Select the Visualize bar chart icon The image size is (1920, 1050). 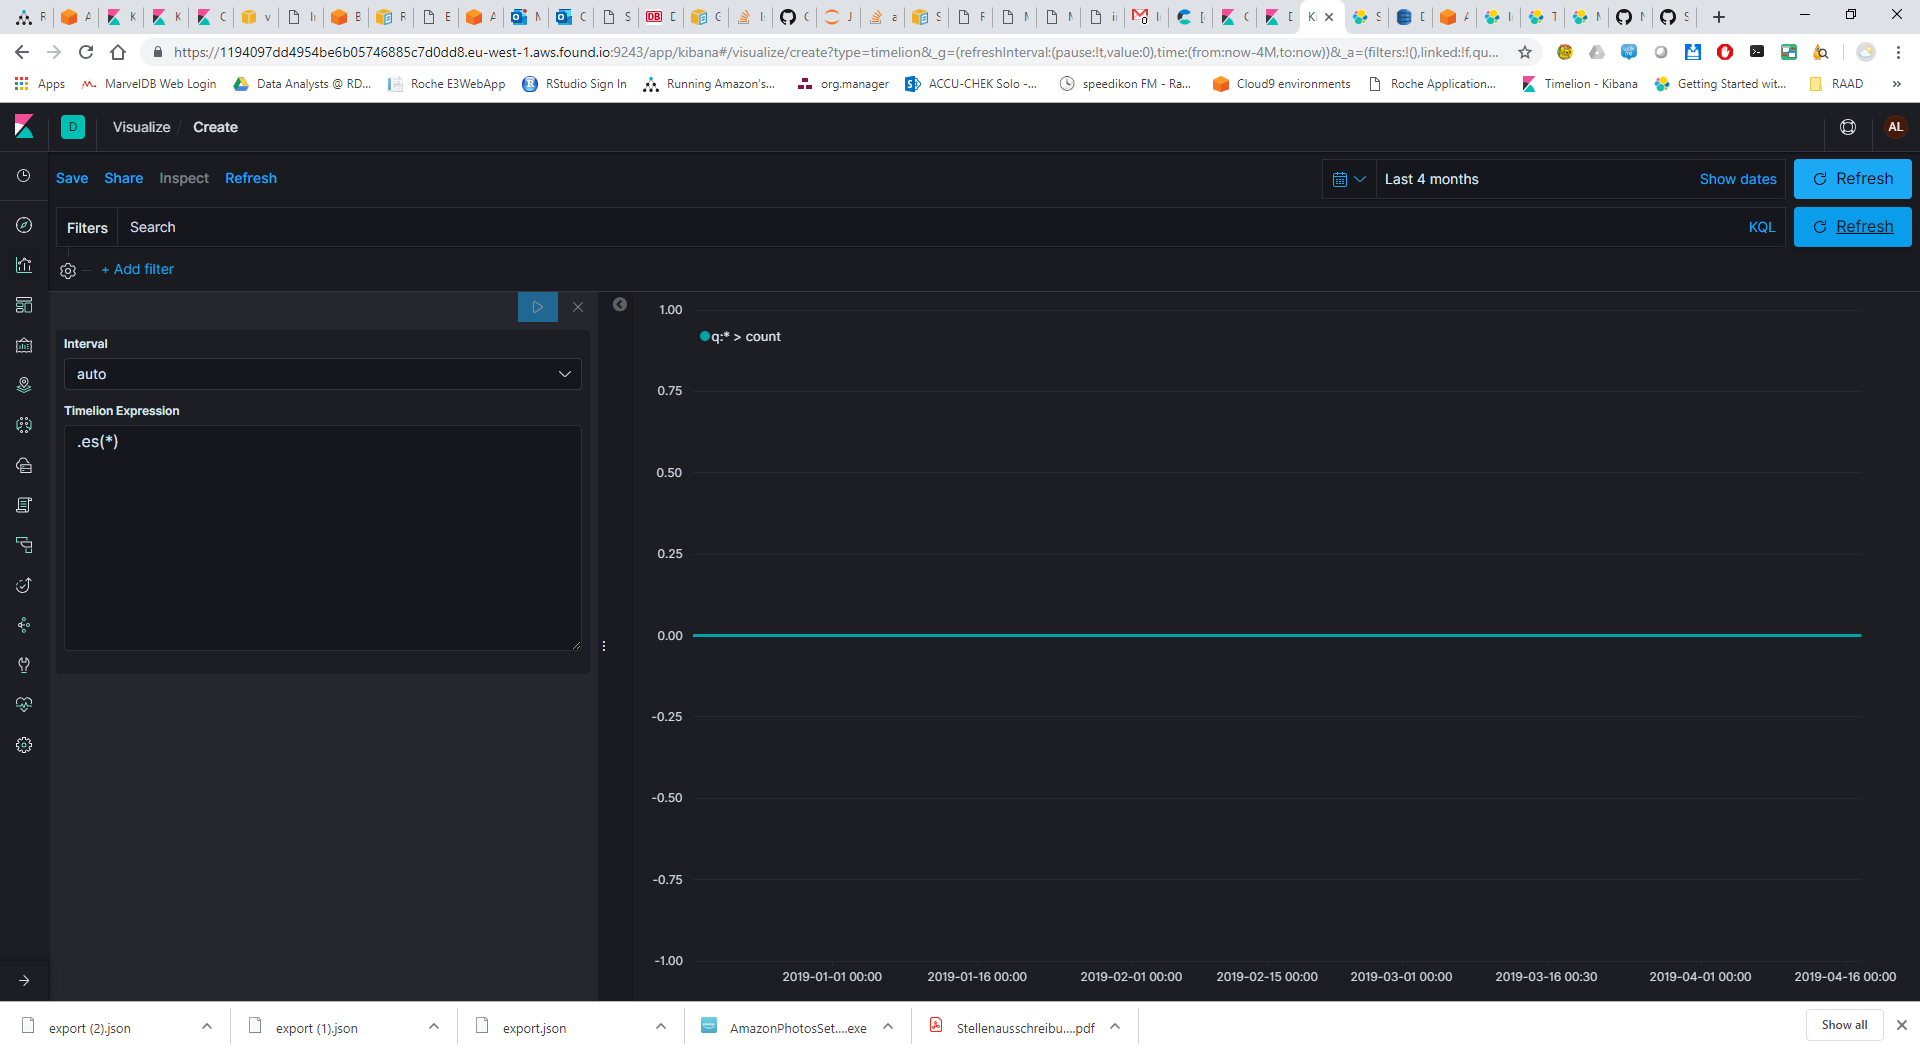tap(23, 265)
